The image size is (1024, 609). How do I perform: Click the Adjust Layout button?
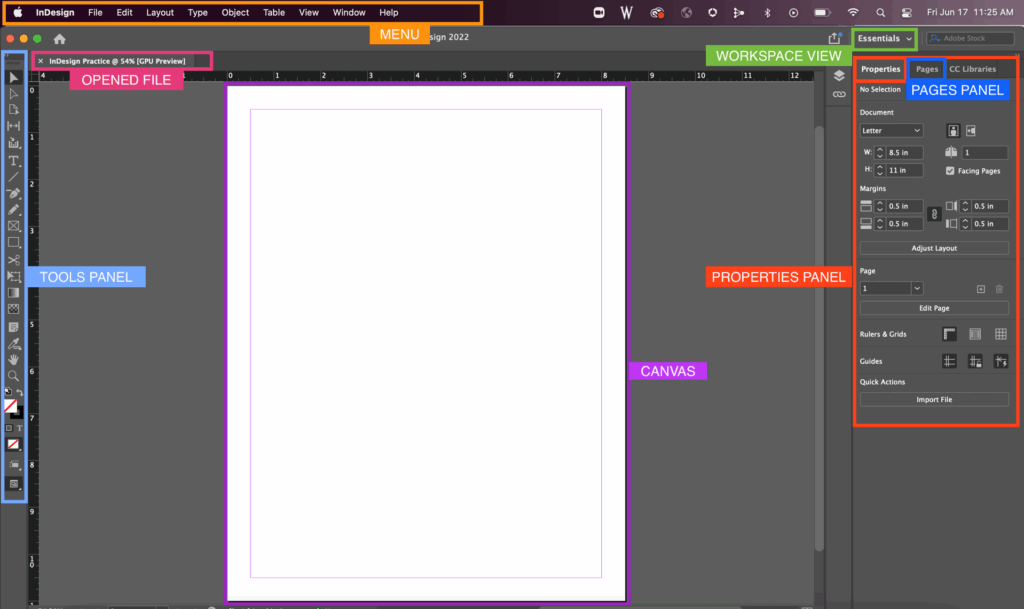click(x=934, y=247)
